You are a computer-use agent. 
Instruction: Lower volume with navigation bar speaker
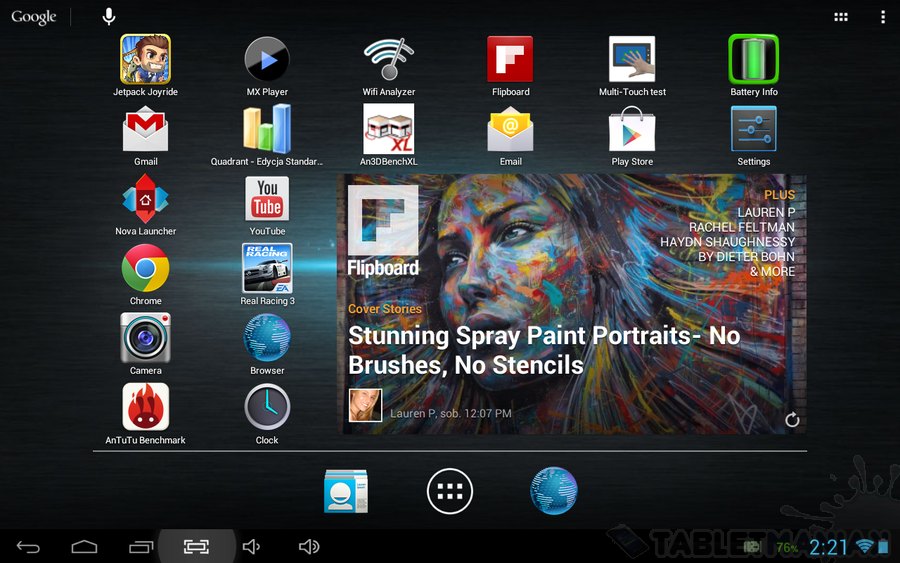(x=251, y=547)
